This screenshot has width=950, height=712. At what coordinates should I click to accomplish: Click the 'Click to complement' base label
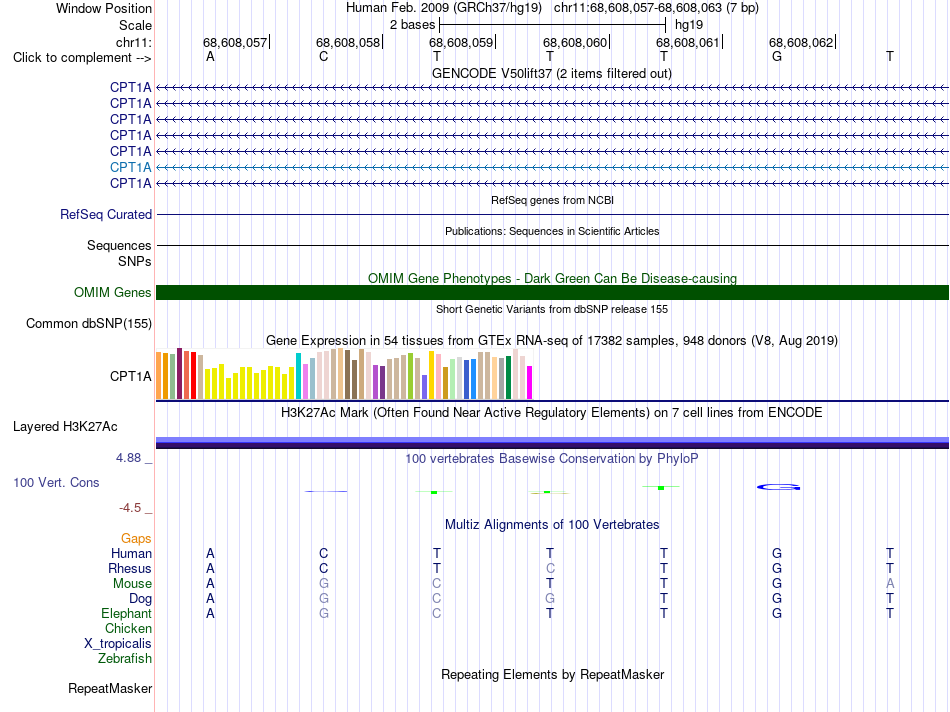tap(82, 58)
